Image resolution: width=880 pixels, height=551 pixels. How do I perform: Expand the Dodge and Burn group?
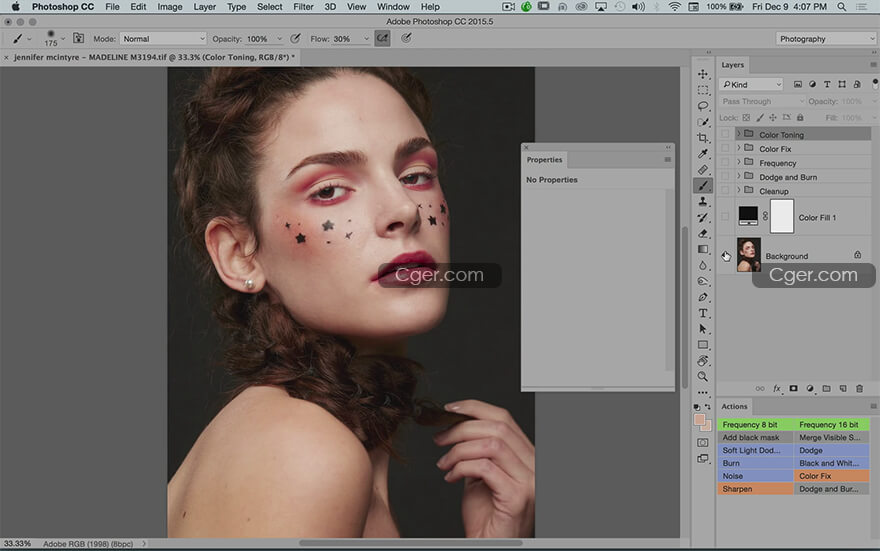pos(739,176)
